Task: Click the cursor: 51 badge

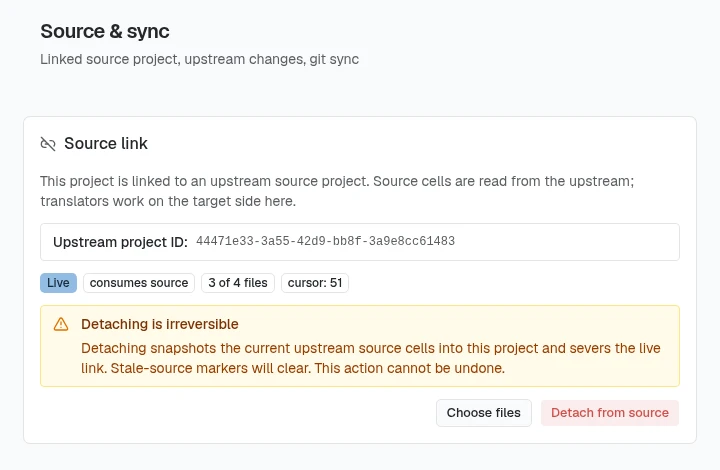Action: pos(315,283)
